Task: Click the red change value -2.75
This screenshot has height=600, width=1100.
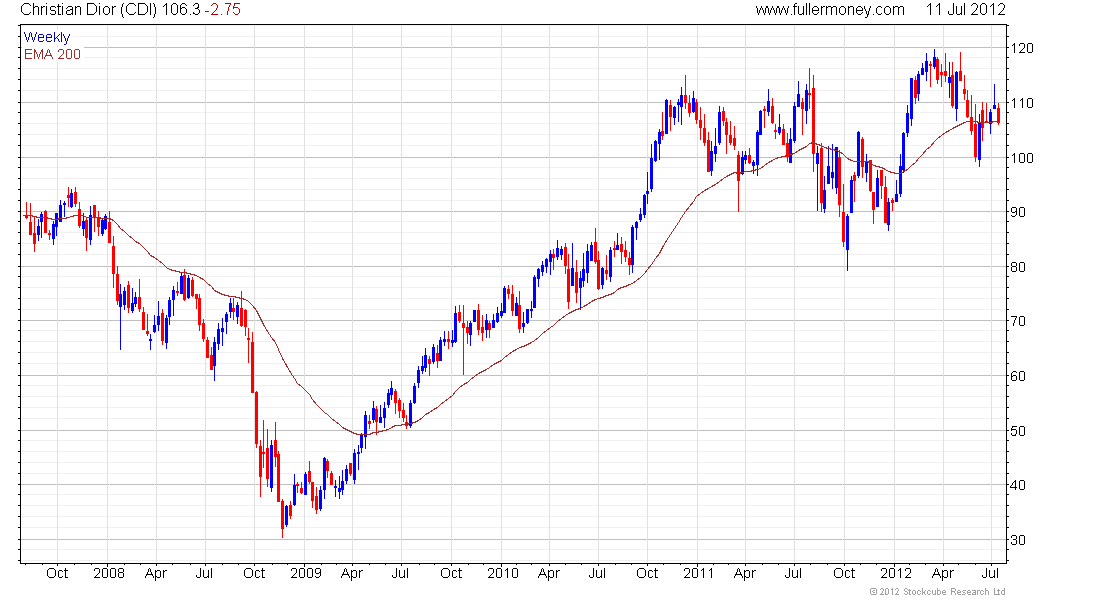Action: [222, 10]
